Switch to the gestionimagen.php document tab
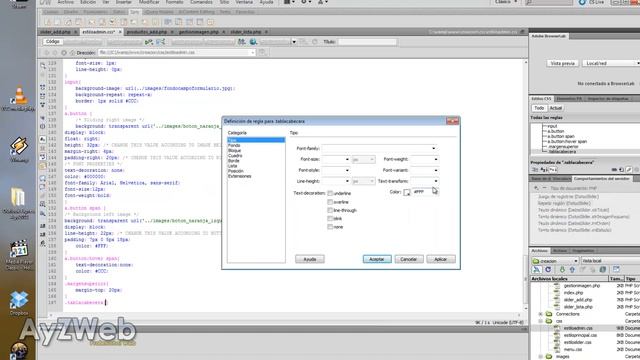This screenshot has width=640, height=360. [x=199, y=32]
